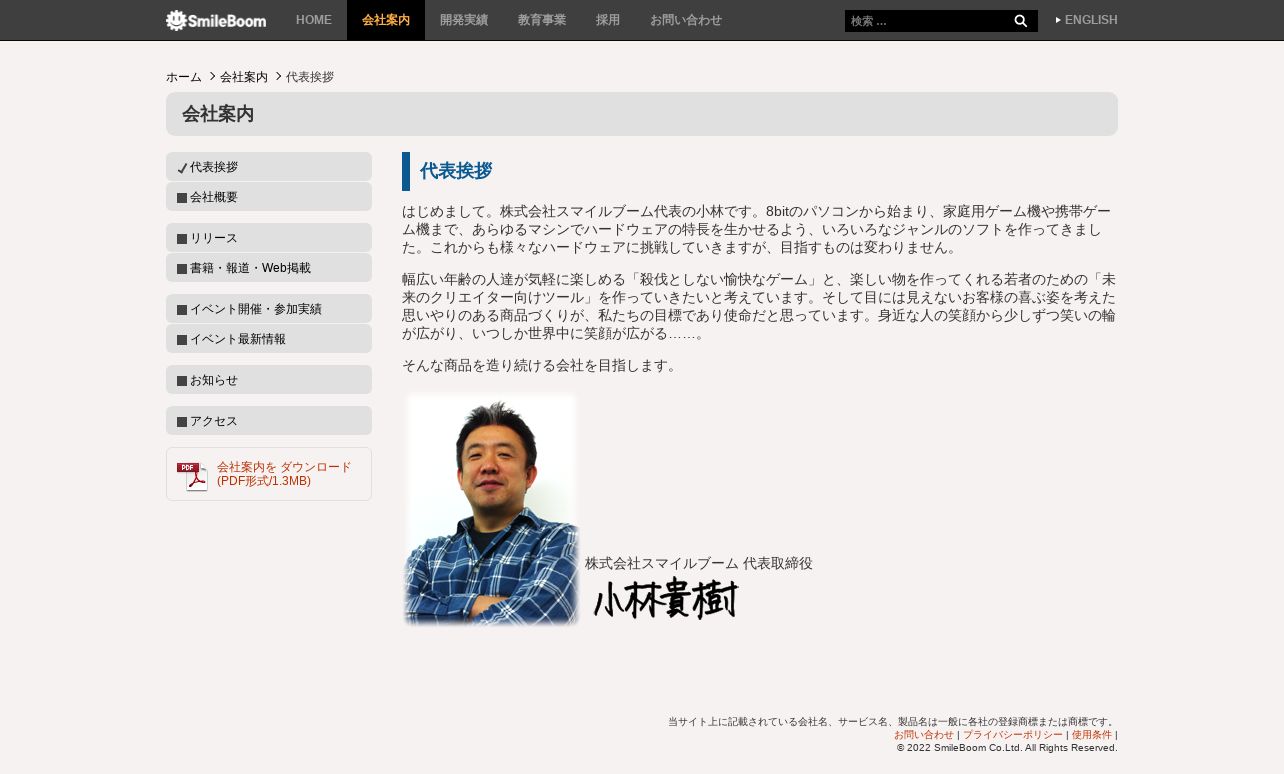Switch the site to ENGLISH
Screen dimensions: 1284x774
[1087, 20]
